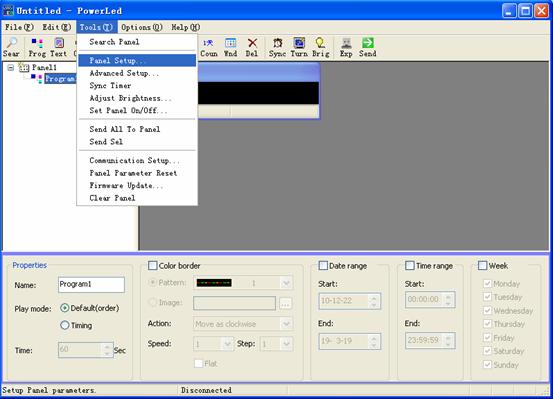
Task: Choose Advanced Setup menu entry
Action: coord(137,73)
